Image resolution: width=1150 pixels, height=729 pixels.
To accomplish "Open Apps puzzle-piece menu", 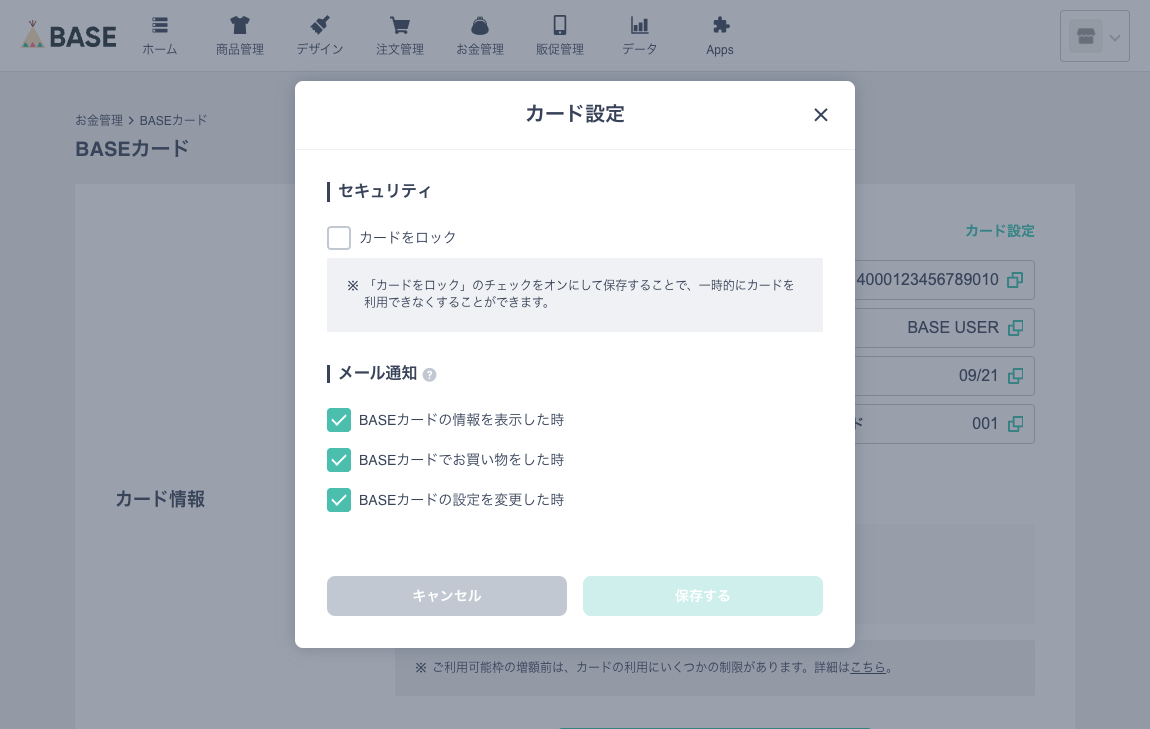I will point(719,36).
